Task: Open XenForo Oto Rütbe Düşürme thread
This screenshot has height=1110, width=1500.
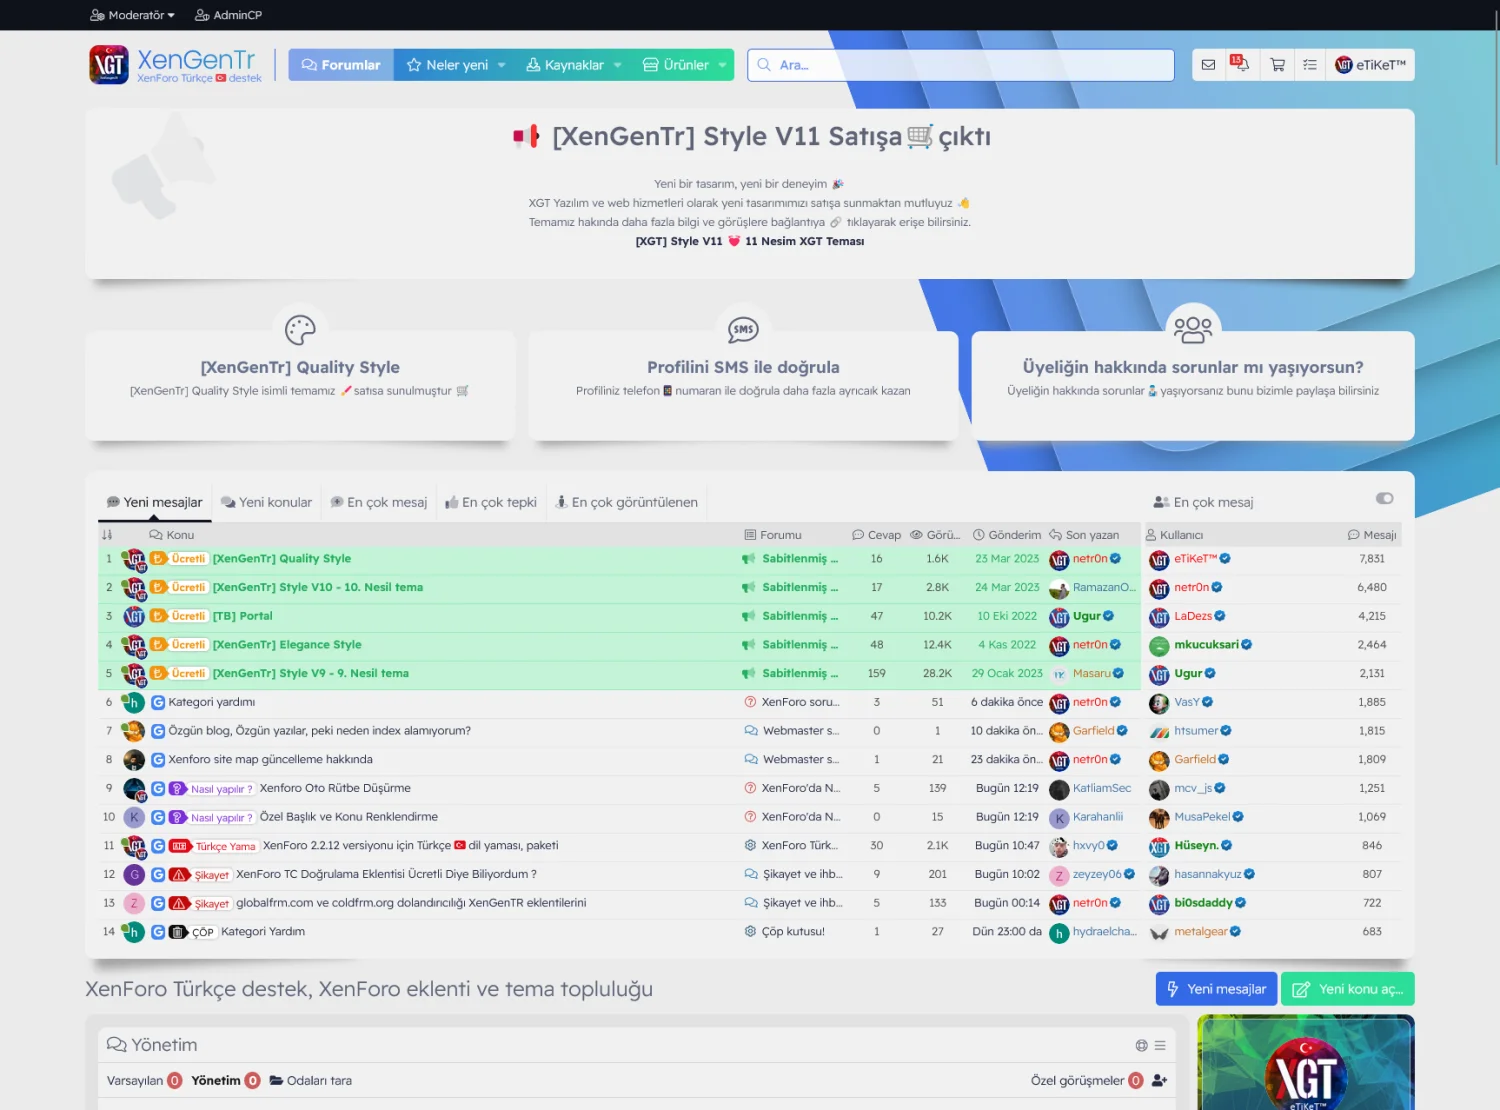Action: (335, 789)
